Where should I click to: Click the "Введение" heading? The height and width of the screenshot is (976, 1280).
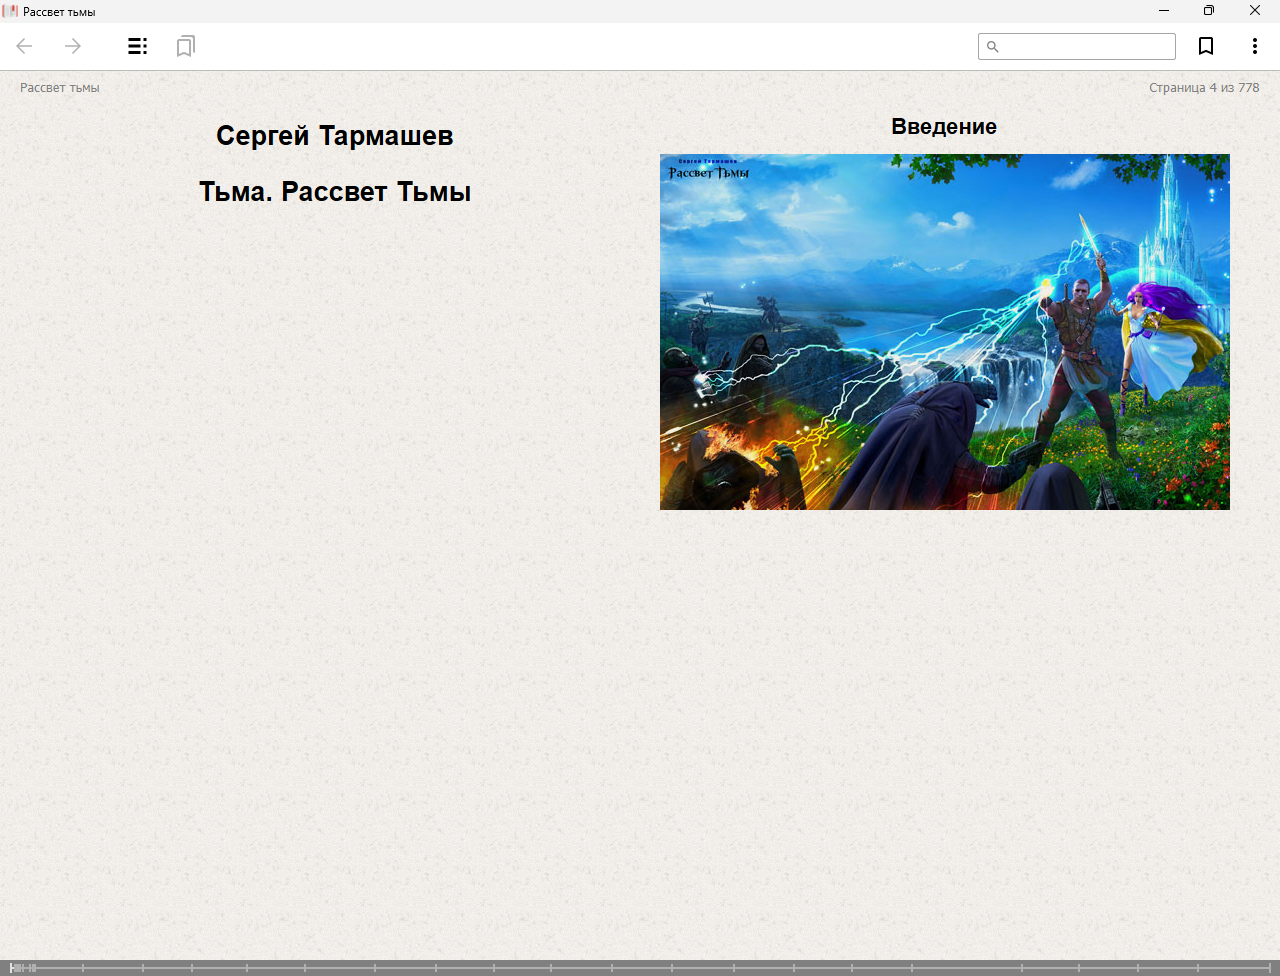(x=944, y=127)
